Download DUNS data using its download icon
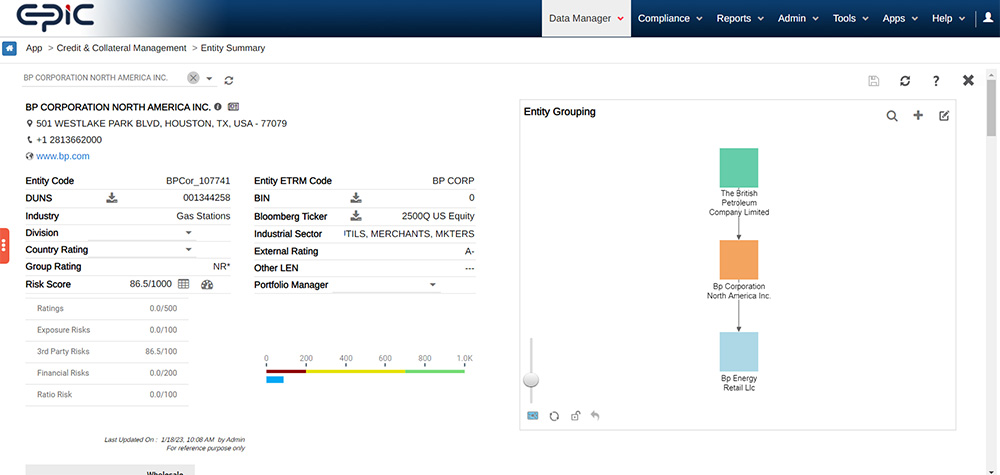The height and width of the screenshot is (475, 1000). coord(112,198)
